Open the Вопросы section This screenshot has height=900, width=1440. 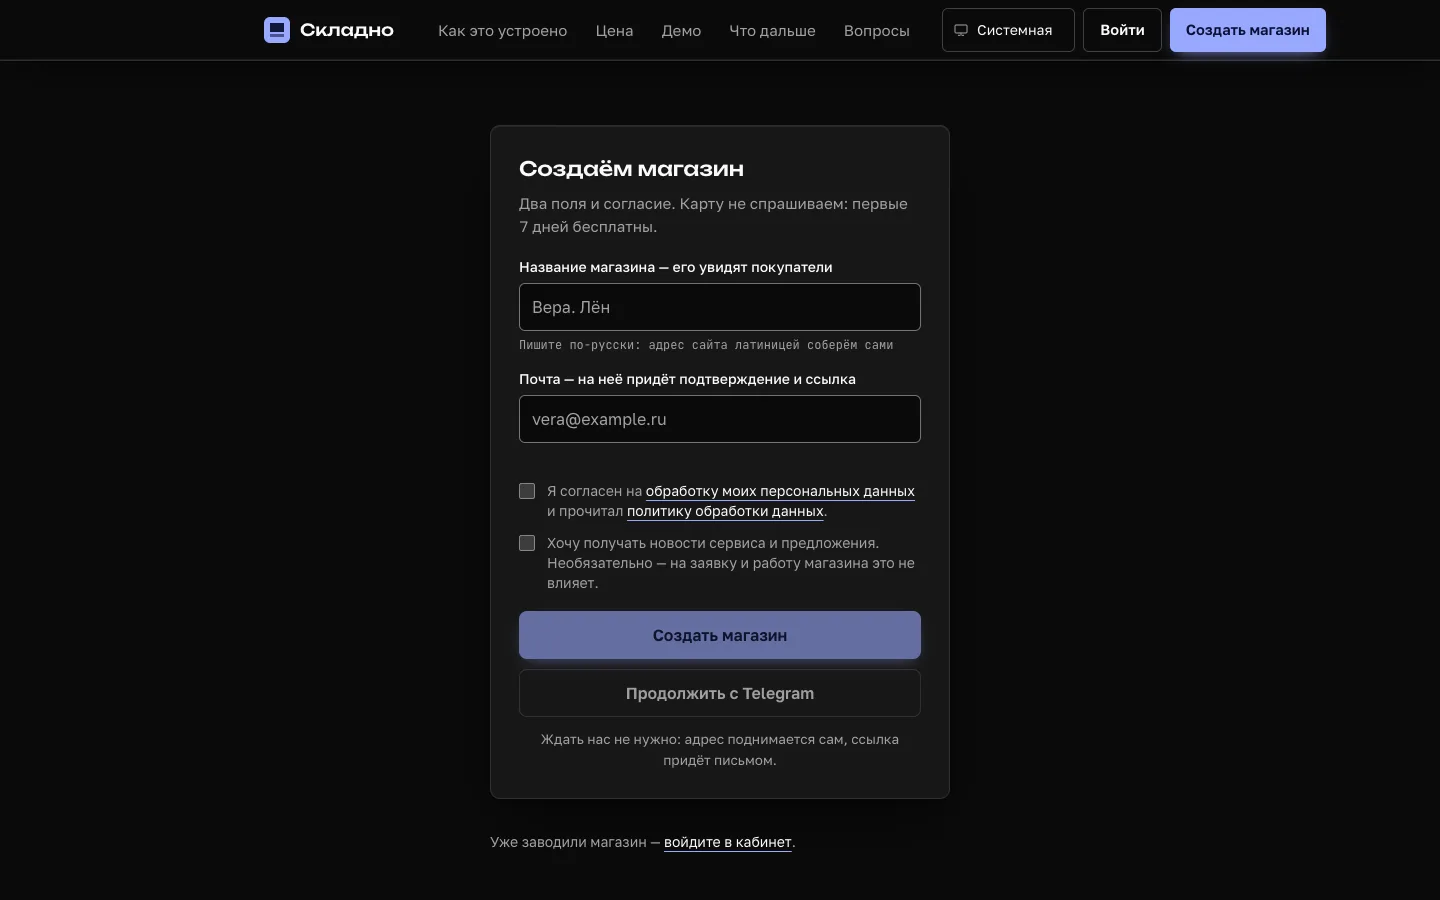coord(877,31)
